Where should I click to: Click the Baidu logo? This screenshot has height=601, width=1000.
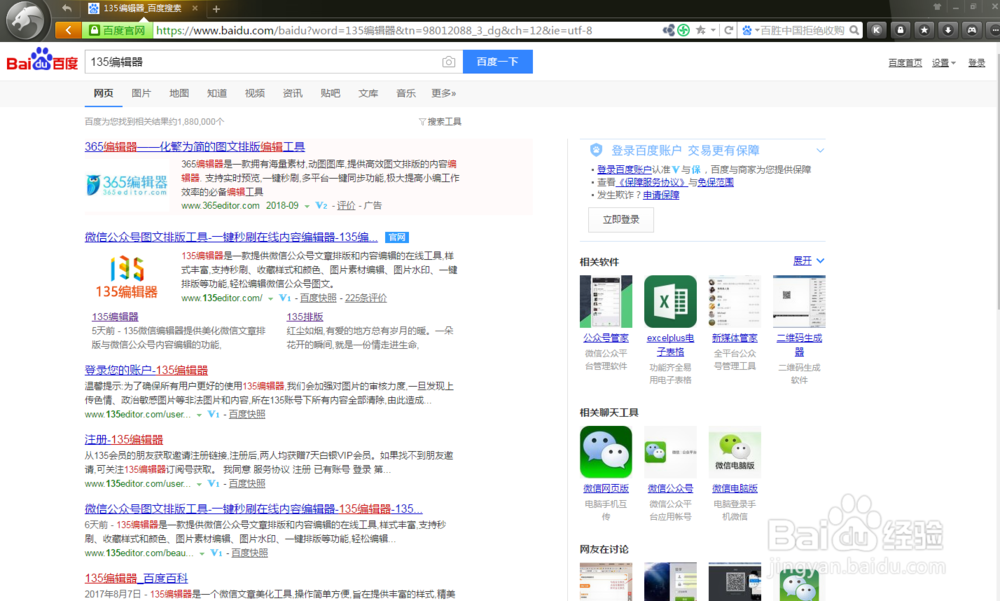click(x=42, y=60)
